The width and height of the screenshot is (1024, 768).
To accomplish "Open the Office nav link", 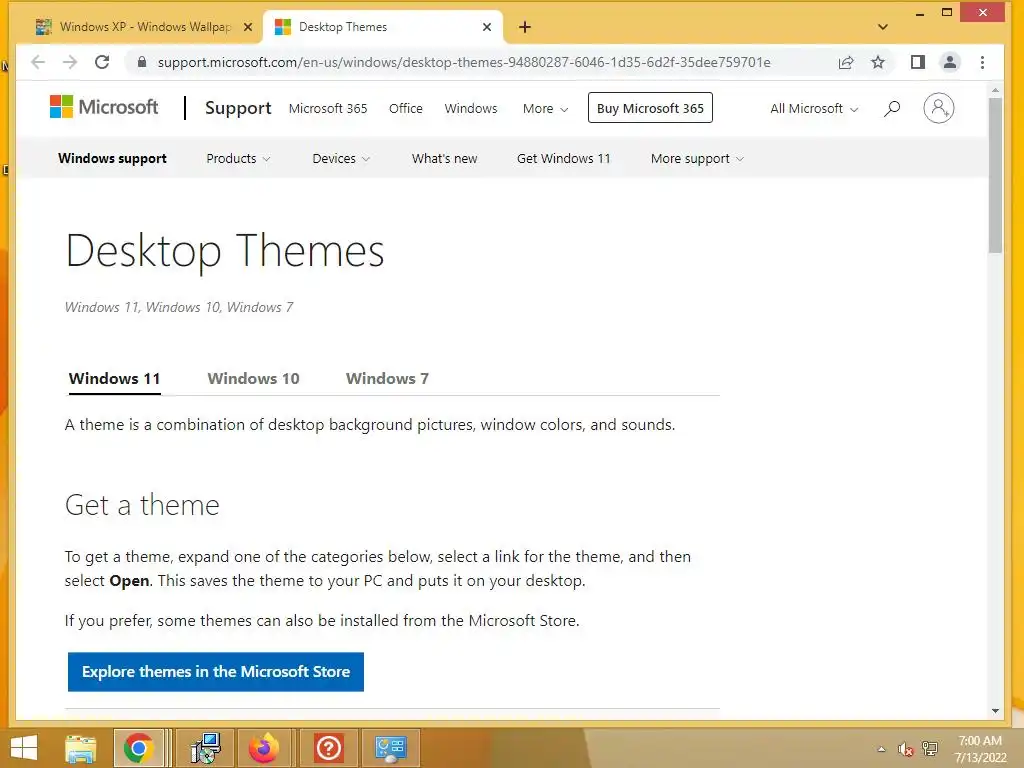I will tap(406, 108).
